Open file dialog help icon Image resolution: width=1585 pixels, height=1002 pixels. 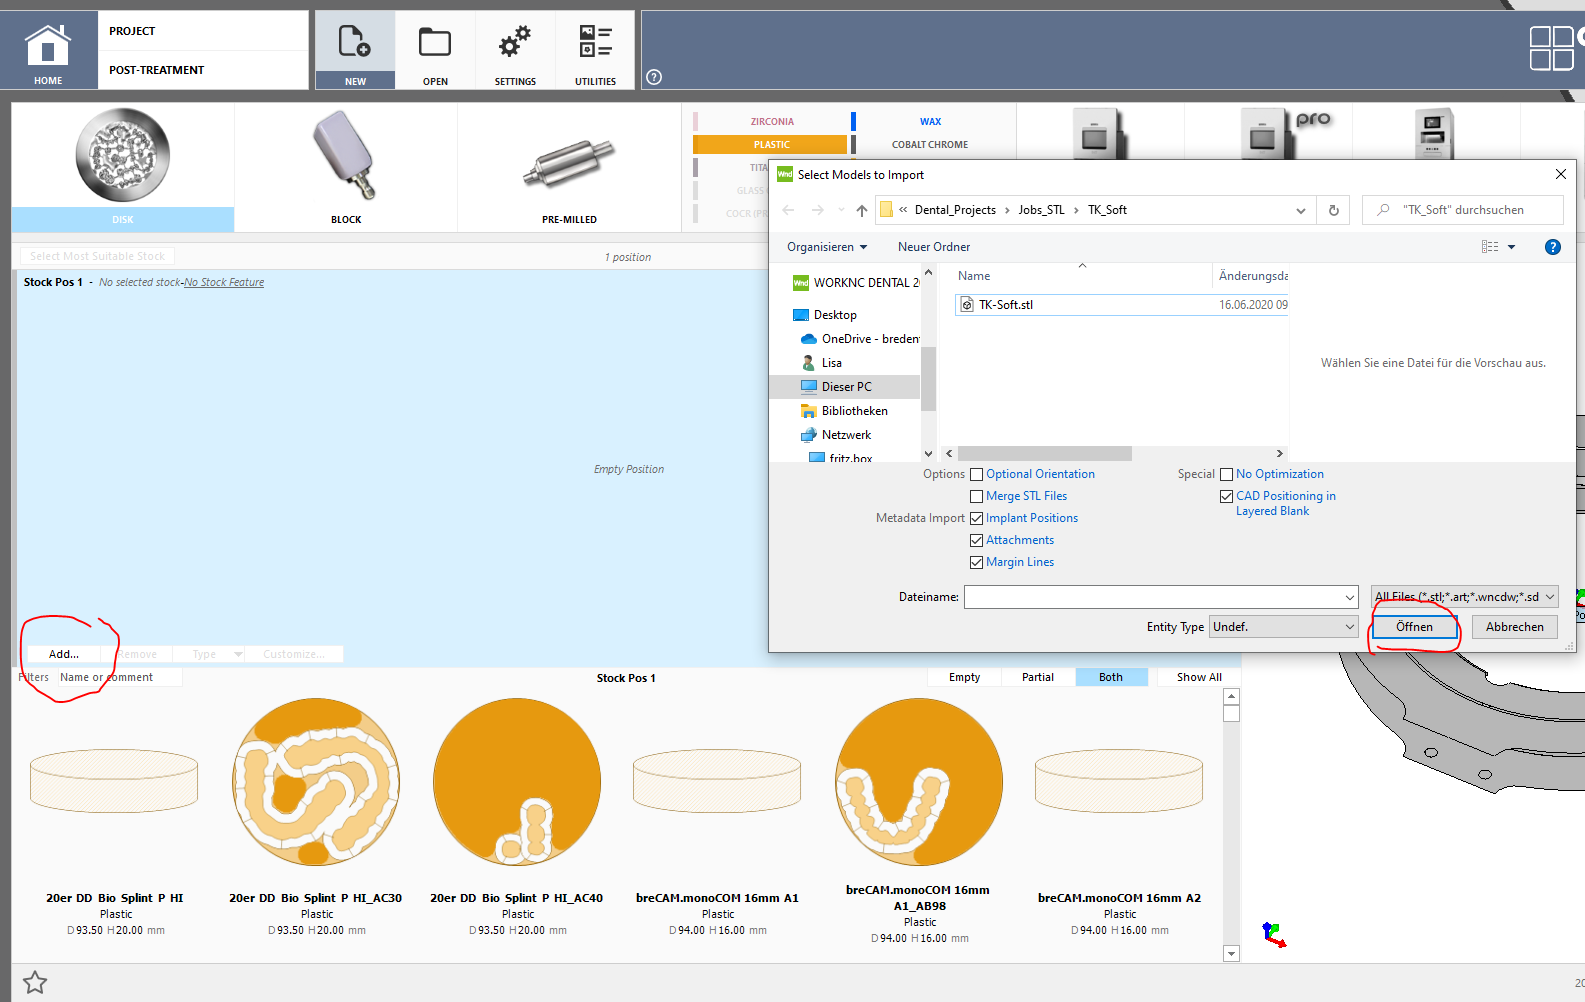(x=1552, y=247)
